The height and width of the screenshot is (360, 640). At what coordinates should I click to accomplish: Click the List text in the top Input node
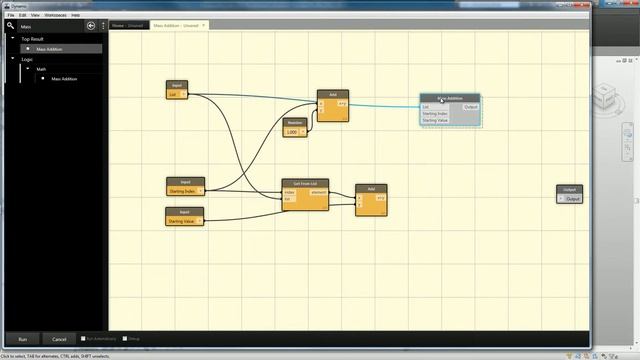[173, 95]
